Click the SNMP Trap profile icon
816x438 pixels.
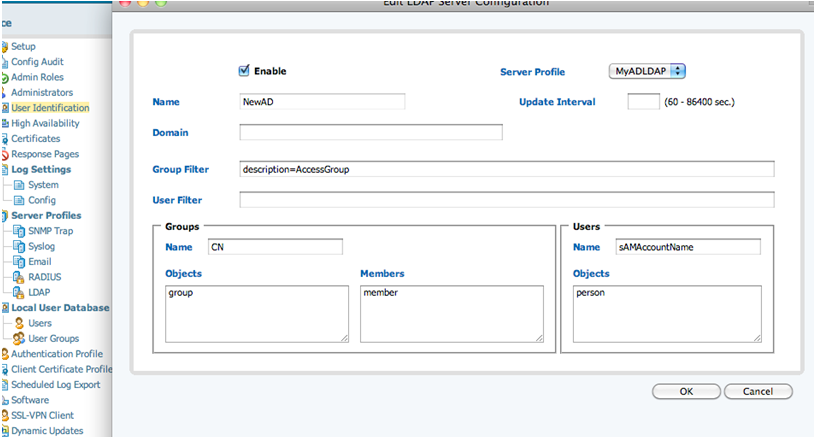tap(19, 231)
